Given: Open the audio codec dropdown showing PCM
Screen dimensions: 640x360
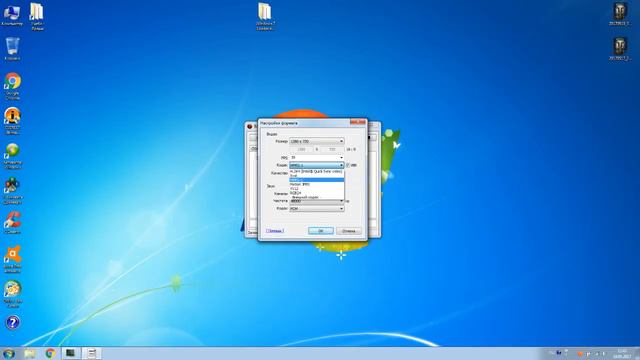Looking at the screenshot, I should [x=317, y=209].
